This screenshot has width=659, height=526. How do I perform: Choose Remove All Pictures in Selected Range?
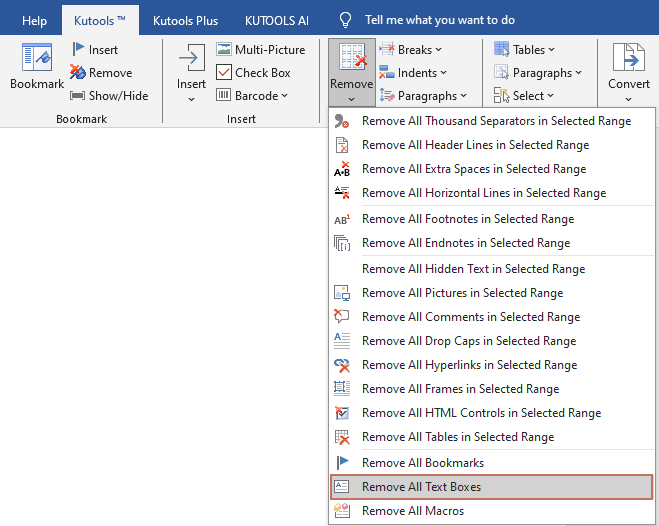491,293
